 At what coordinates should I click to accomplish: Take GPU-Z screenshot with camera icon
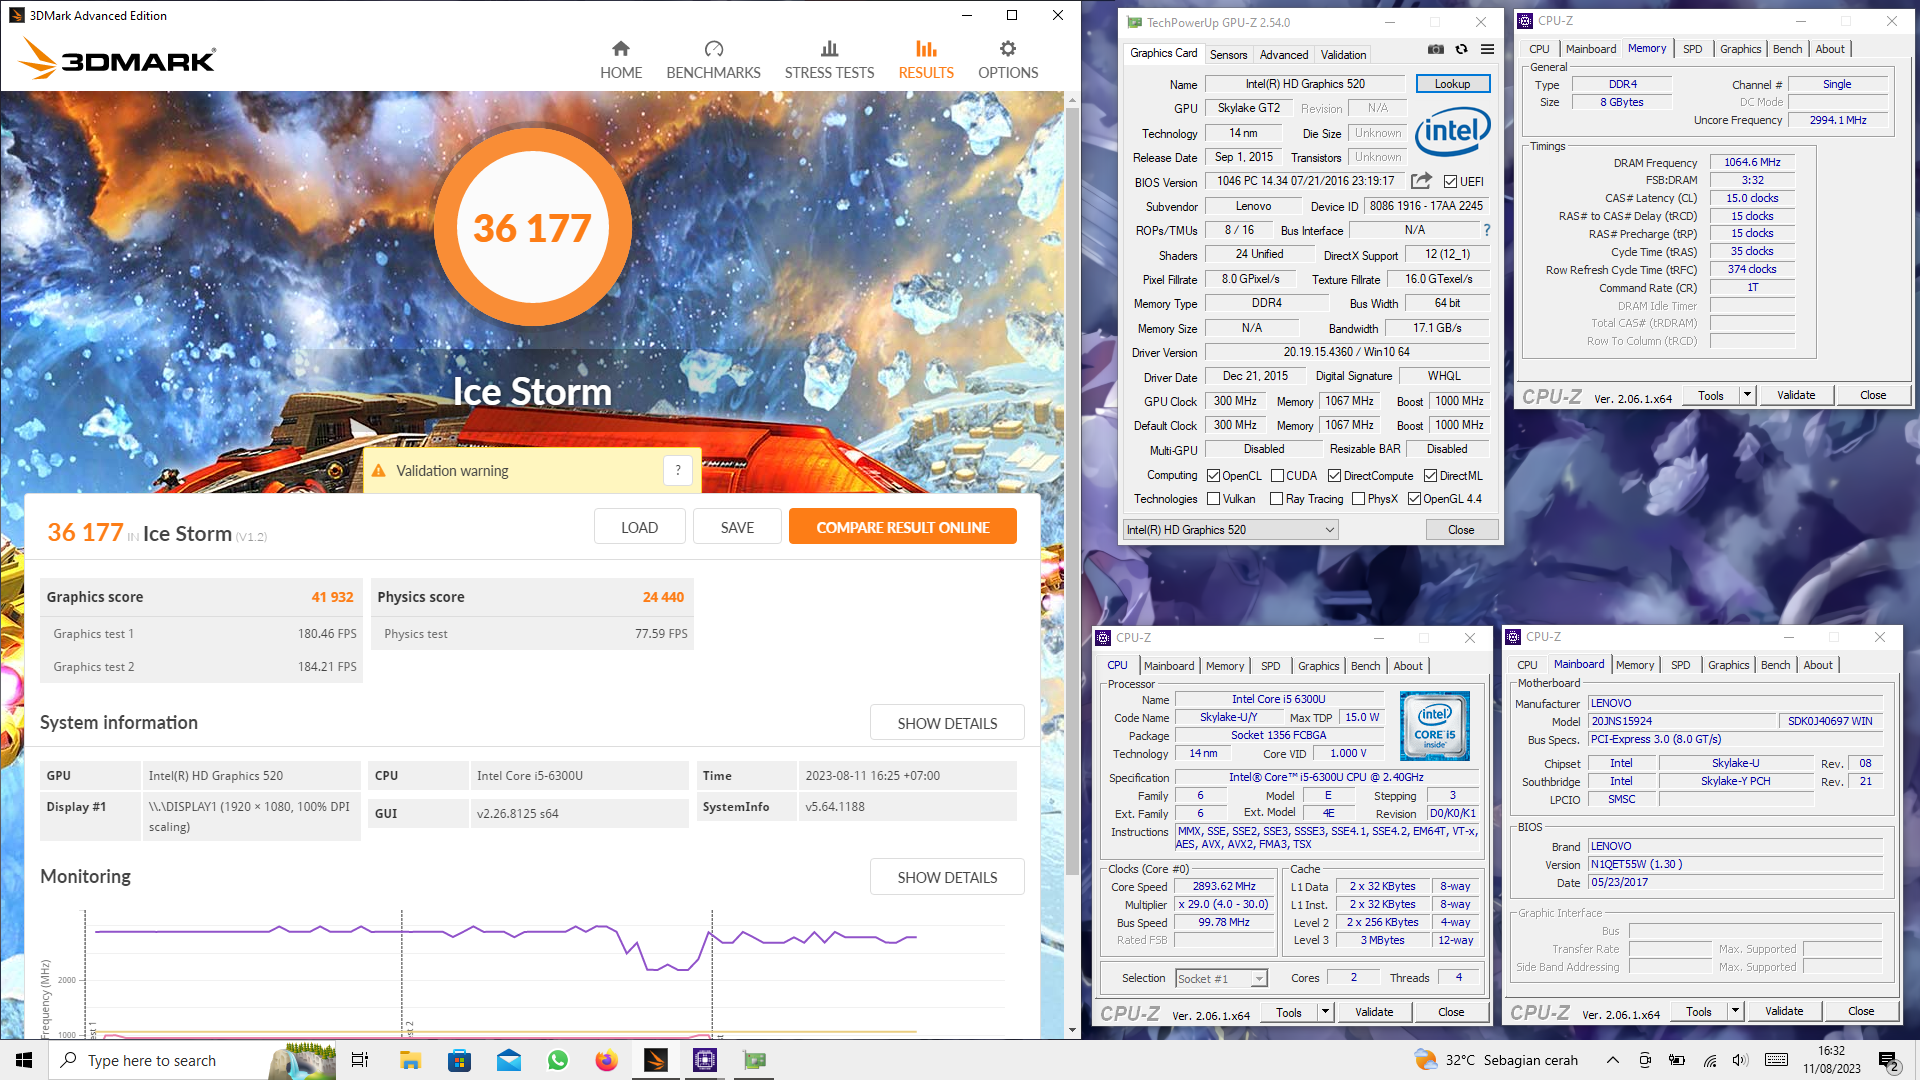[x=1435, y=49]
